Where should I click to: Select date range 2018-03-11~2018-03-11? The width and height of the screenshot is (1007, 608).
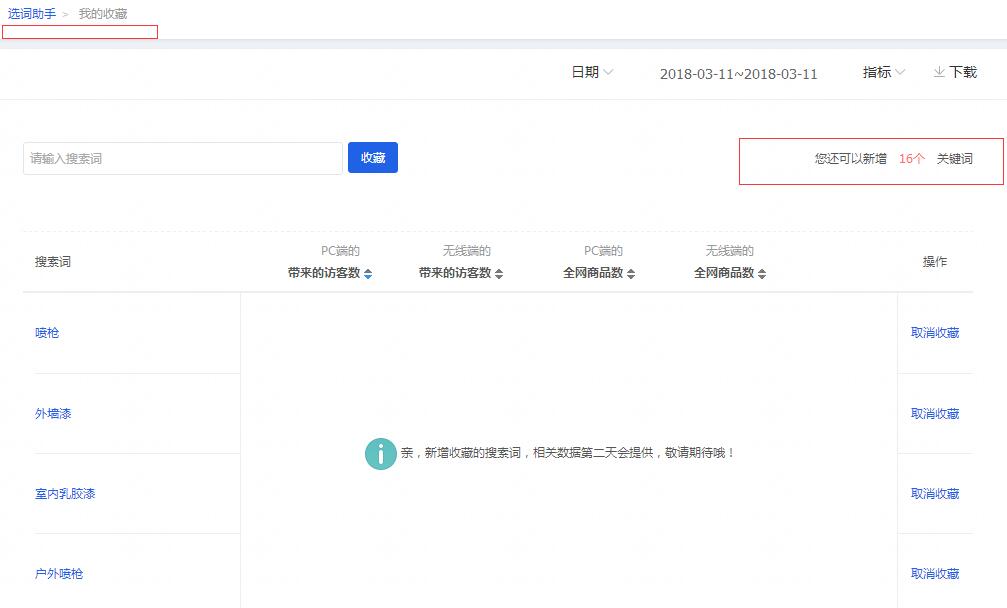pyautogui.click(x=738, y=74)
